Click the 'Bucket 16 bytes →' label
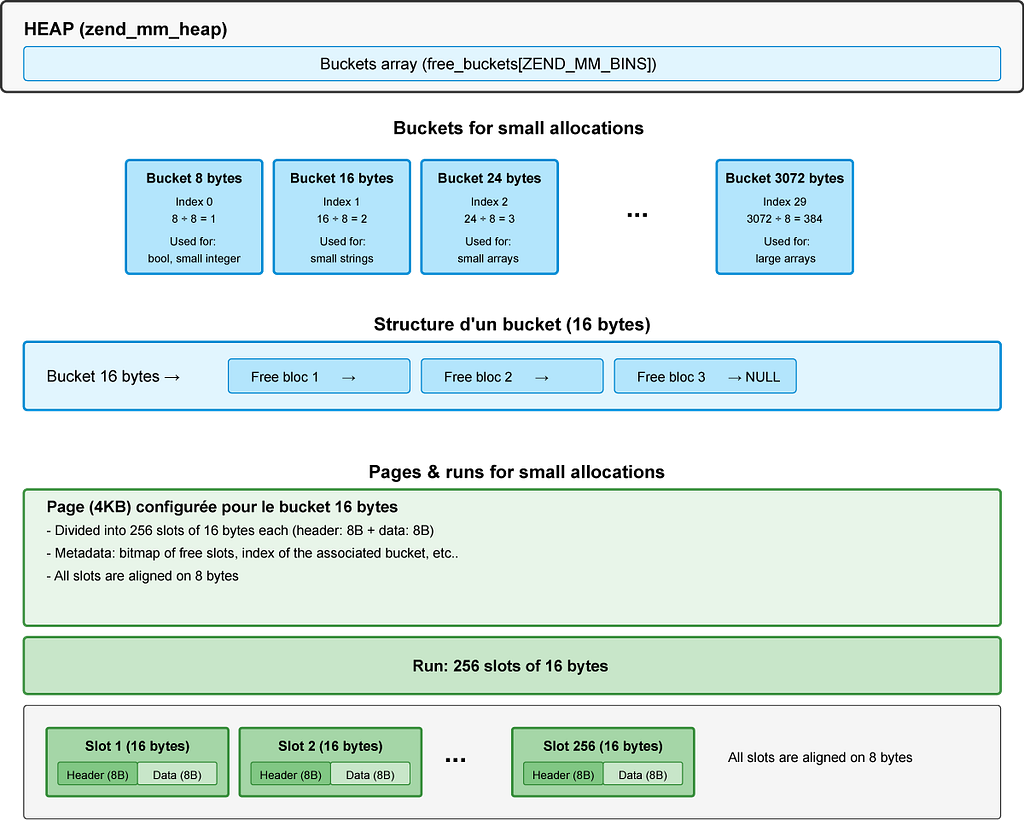Screen dimensions: 1024x820 point(113,377)
